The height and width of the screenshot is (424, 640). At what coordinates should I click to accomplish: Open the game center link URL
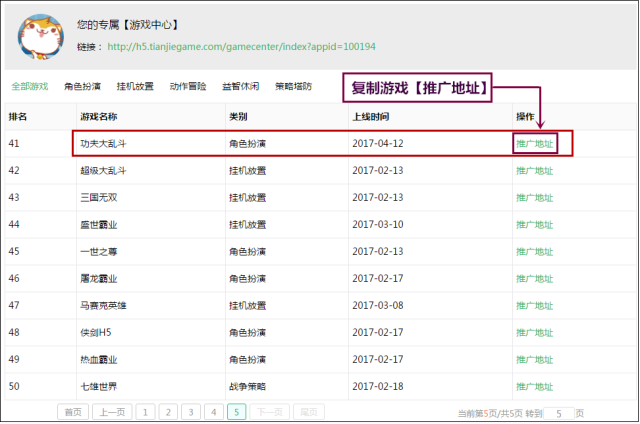click(x=241, y=47)
